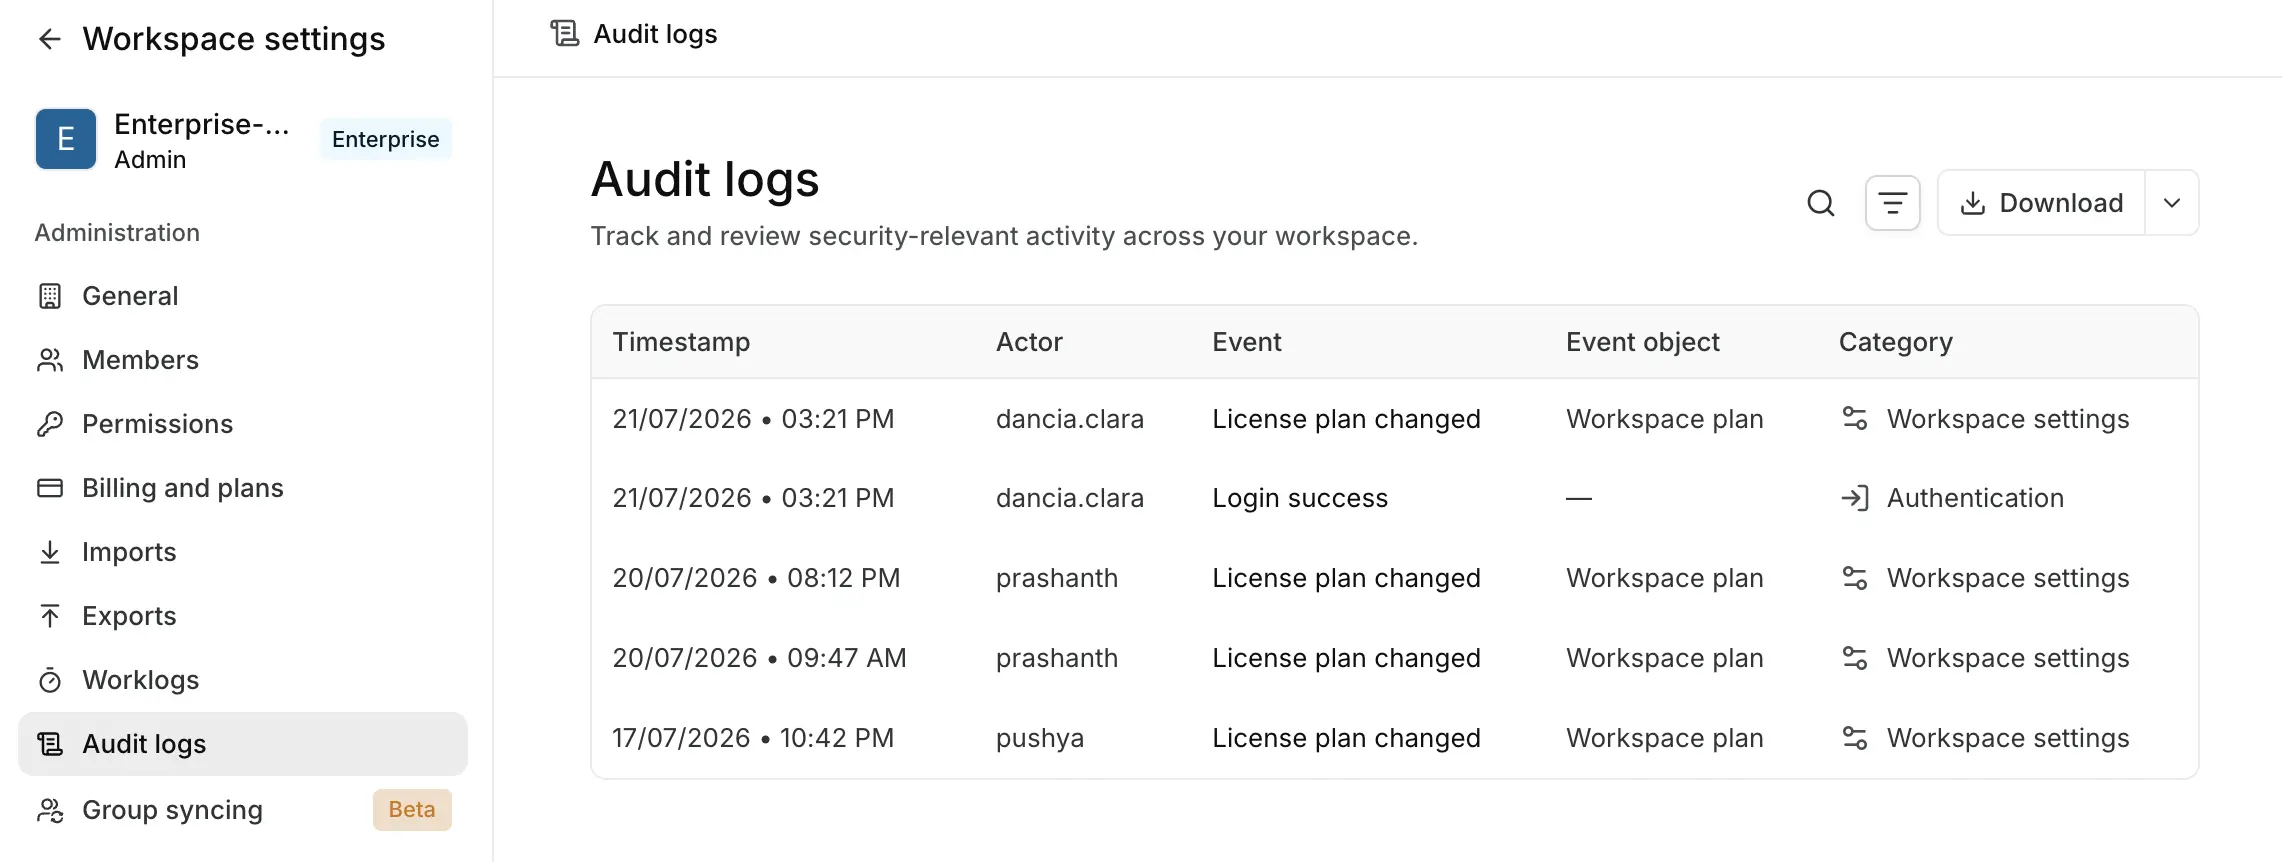Click the Authentication category text

click(1975, 498)
